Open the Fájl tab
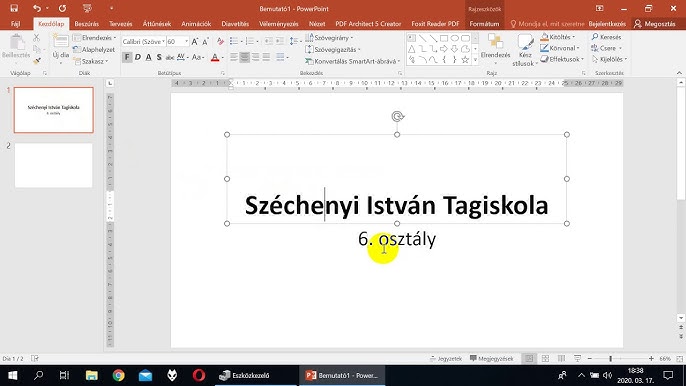The width and height of the screenshot is (686, 386). [x=15, y=24]
